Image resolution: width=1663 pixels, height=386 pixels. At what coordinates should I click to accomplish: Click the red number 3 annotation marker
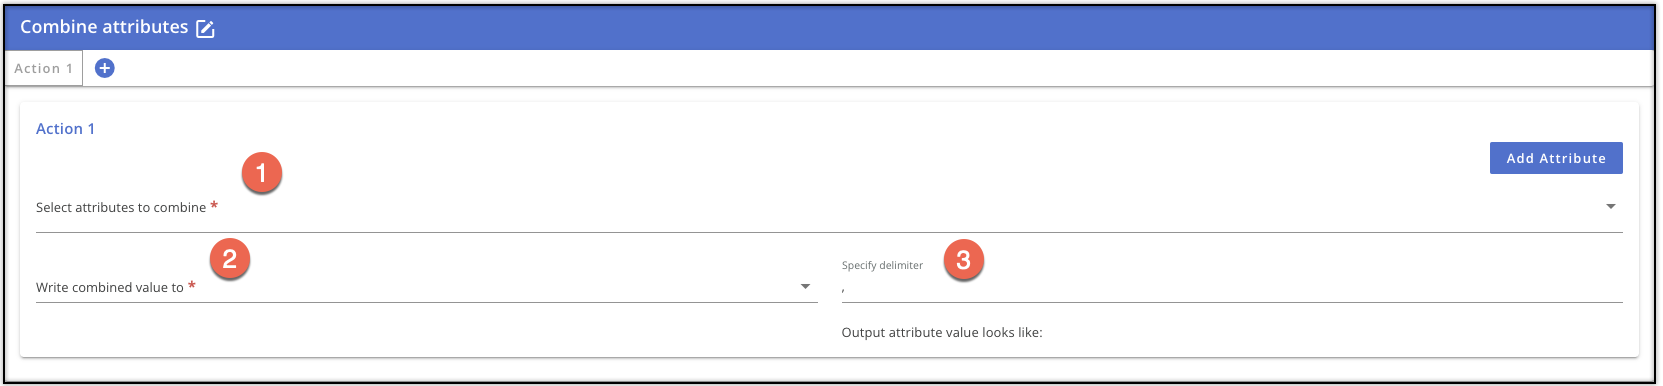tap(964, 260)
